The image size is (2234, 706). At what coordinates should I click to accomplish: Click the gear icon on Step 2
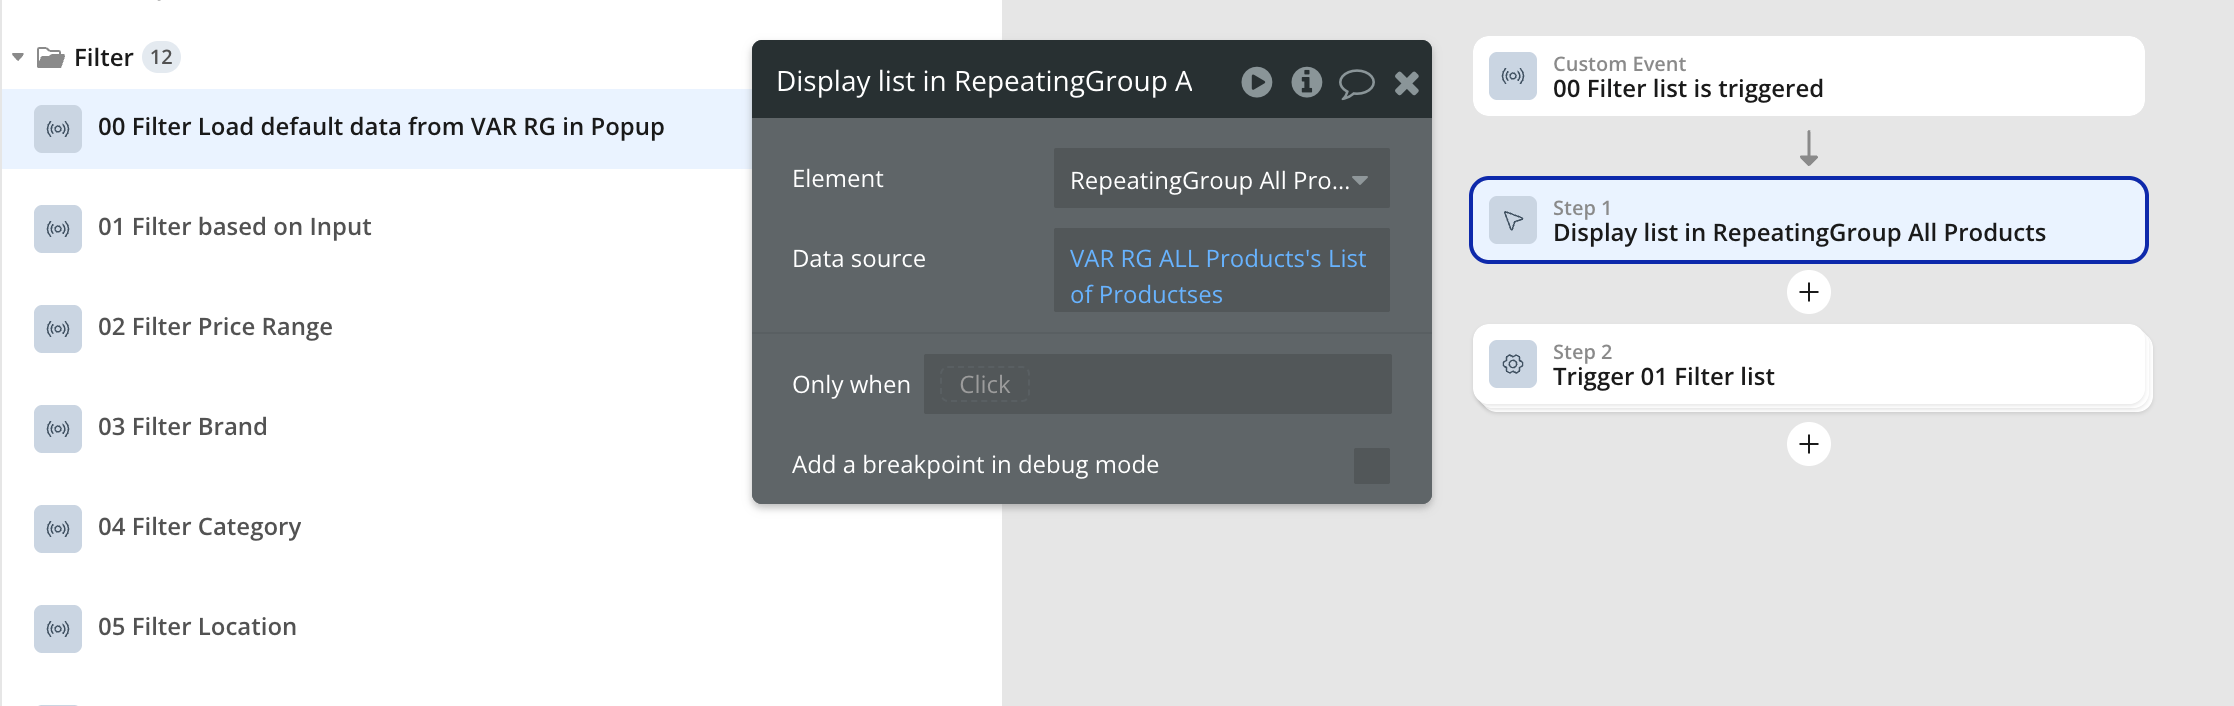coord(1513,364)
